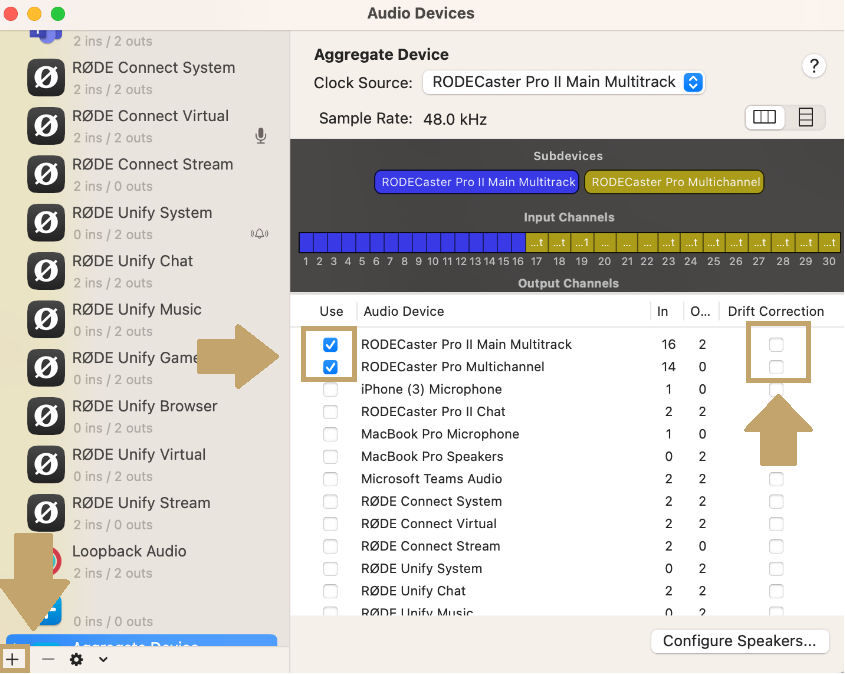The height and width of the screenshot is (674, 845).
Task: Select the RØDE Connect Virtual sidebar icon
Action: pyautogui.click(x=46, y=126)
